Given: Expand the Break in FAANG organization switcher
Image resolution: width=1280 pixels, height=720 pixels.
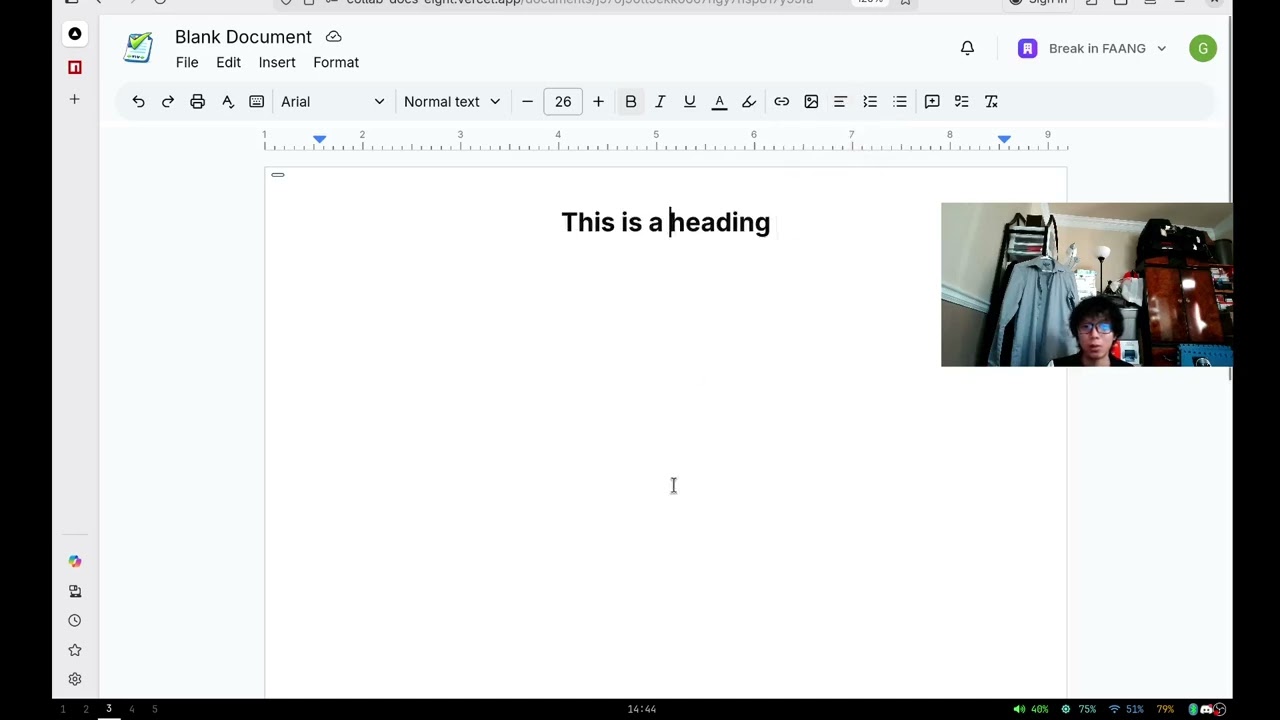Looking at the screenshot, I should click(1092, 48).
